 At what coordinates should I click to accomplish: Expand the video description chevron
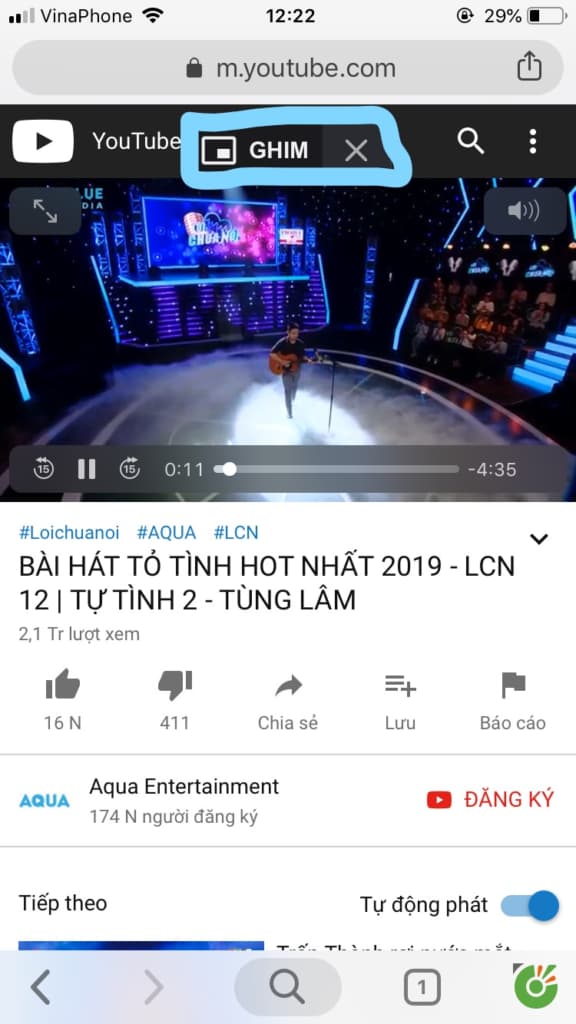(x=539, y=539)
